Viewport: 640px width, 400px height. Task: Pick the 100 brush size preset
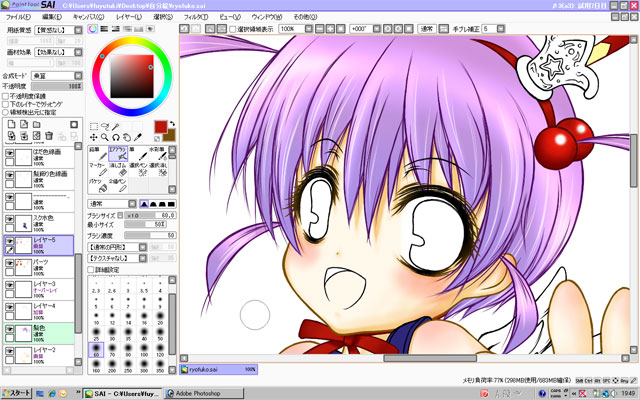pyautogui.click(x=144, y=350)
